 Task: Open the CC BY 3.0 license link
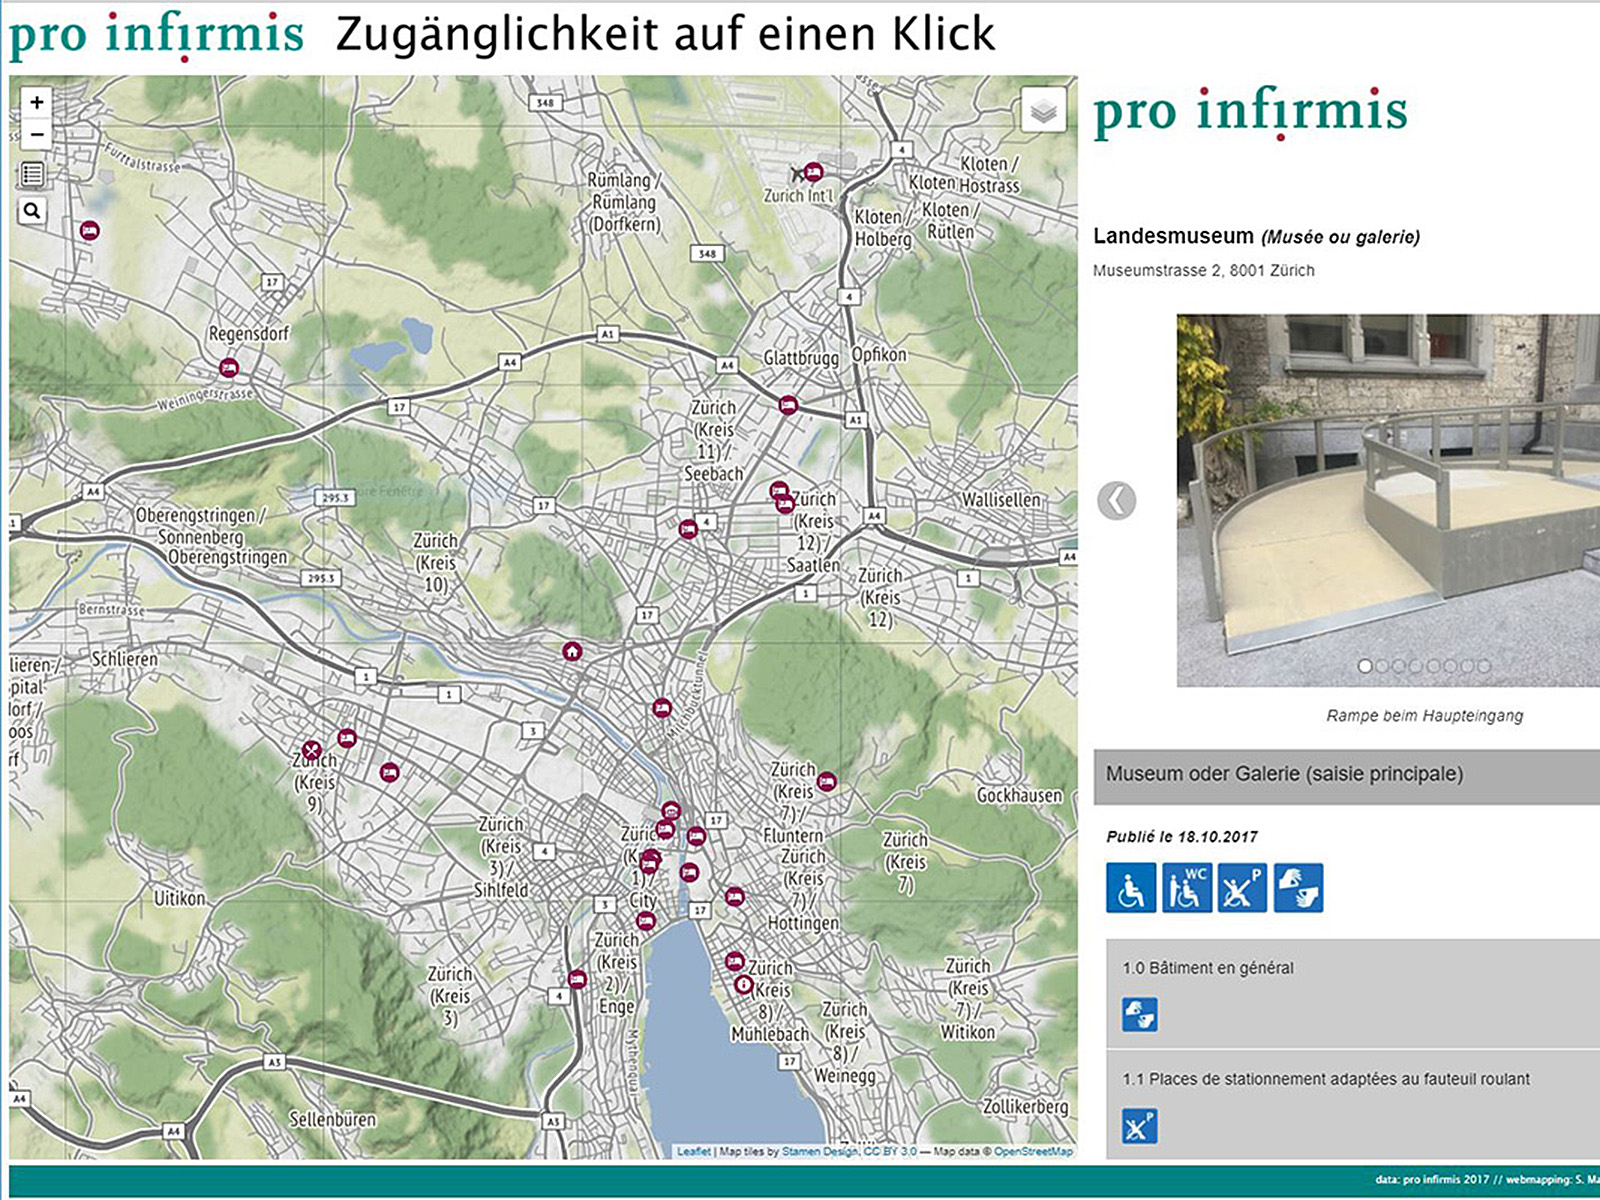(890, 1151)
